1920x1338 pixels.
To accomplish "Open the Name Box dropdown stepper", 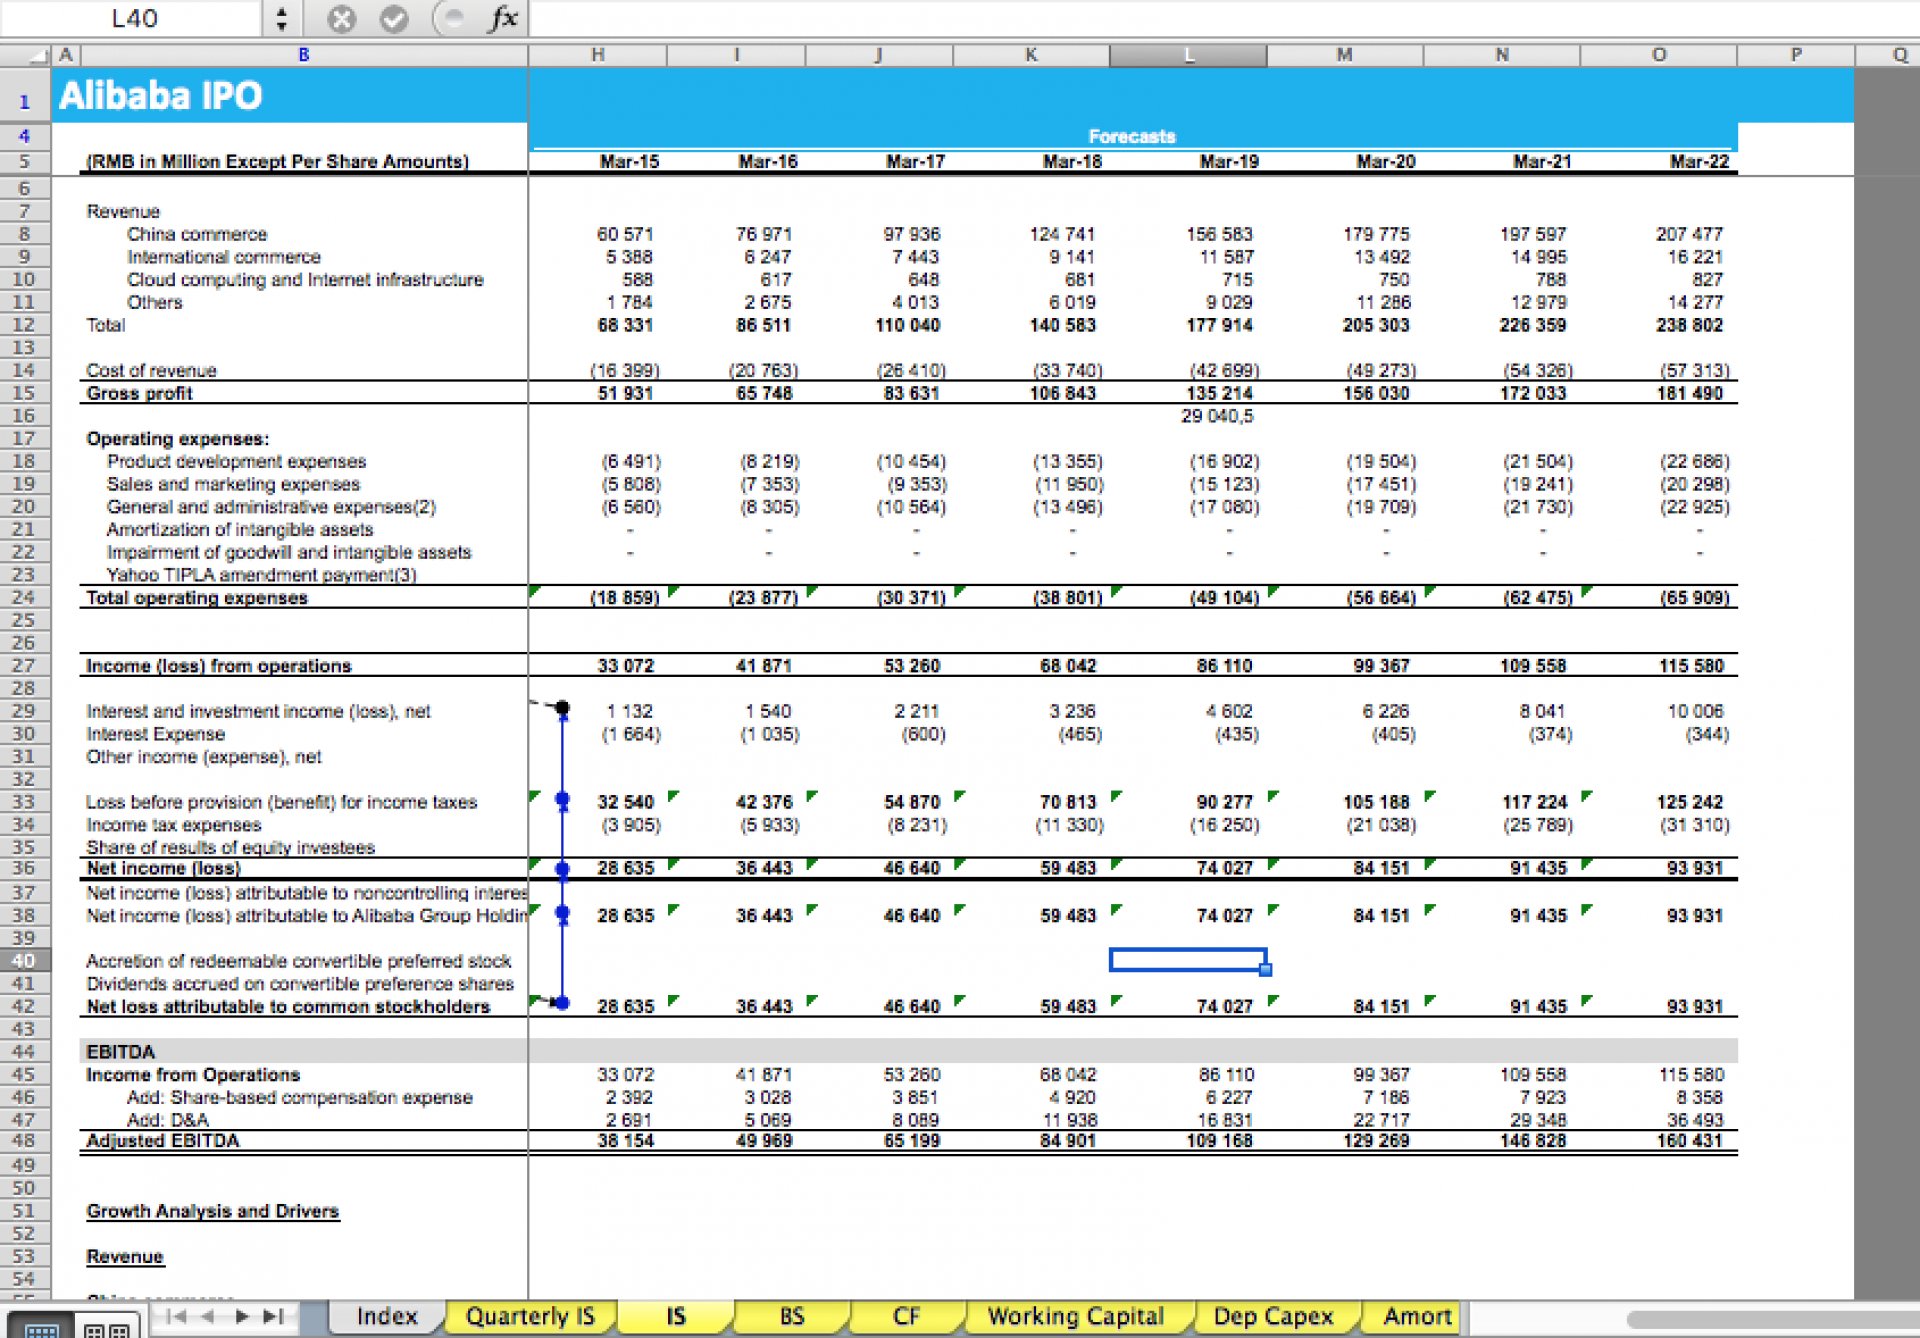I will click(x=281, y=19).
